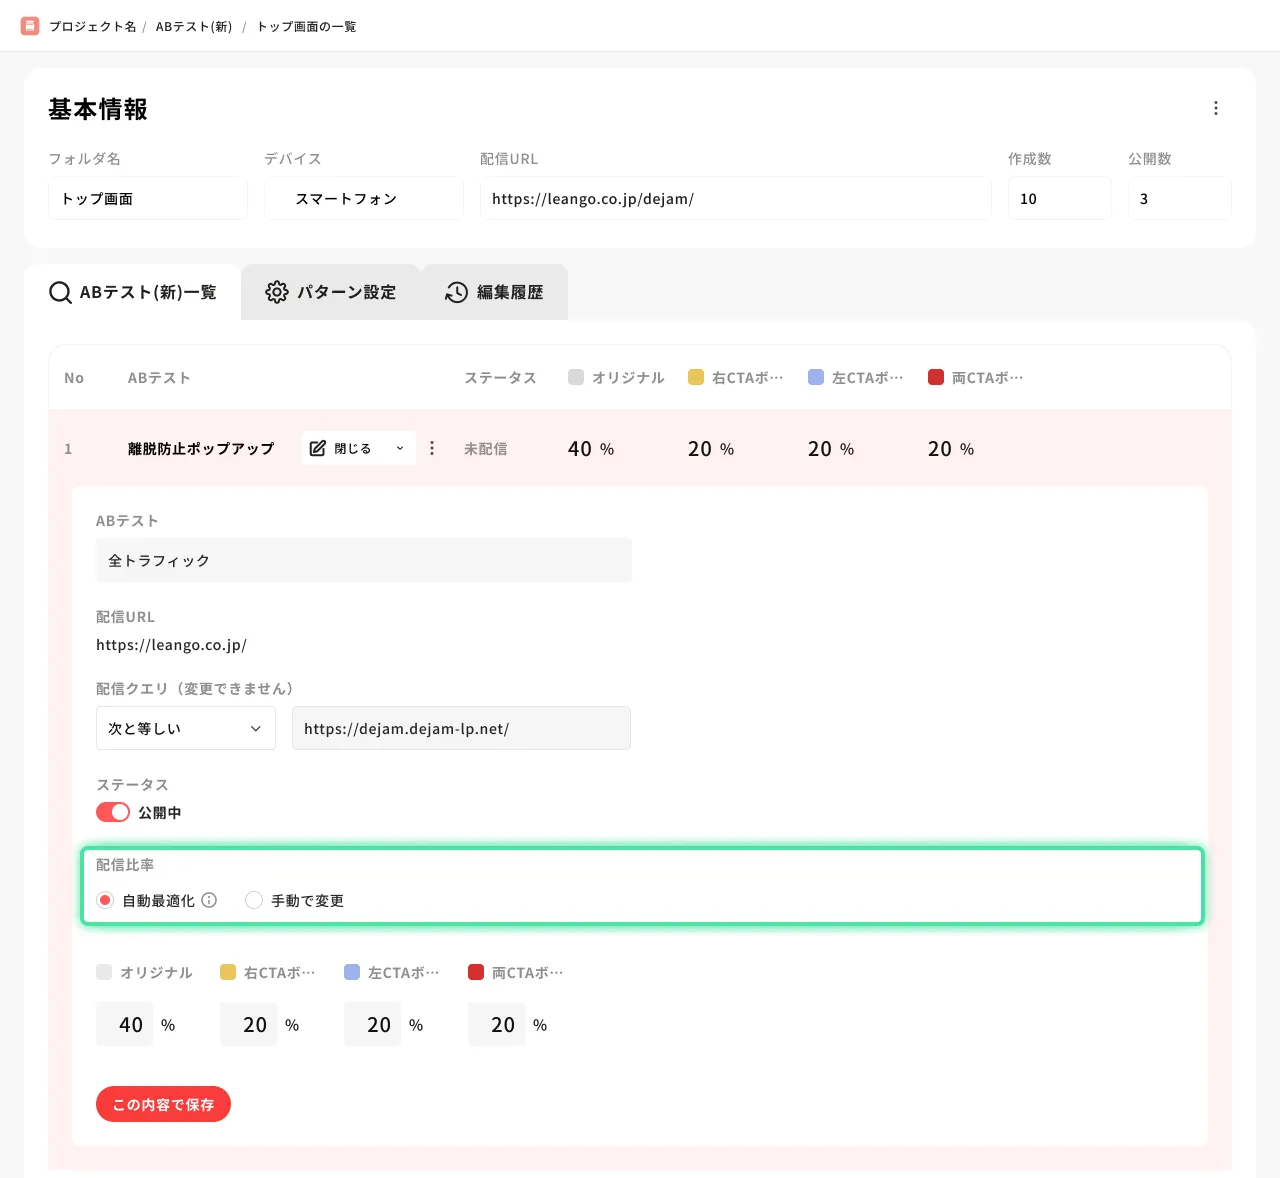Toggle the 公開中 status switch
The height and width of the screenshot is (1178, 1280).
click(x=113, y=812)
